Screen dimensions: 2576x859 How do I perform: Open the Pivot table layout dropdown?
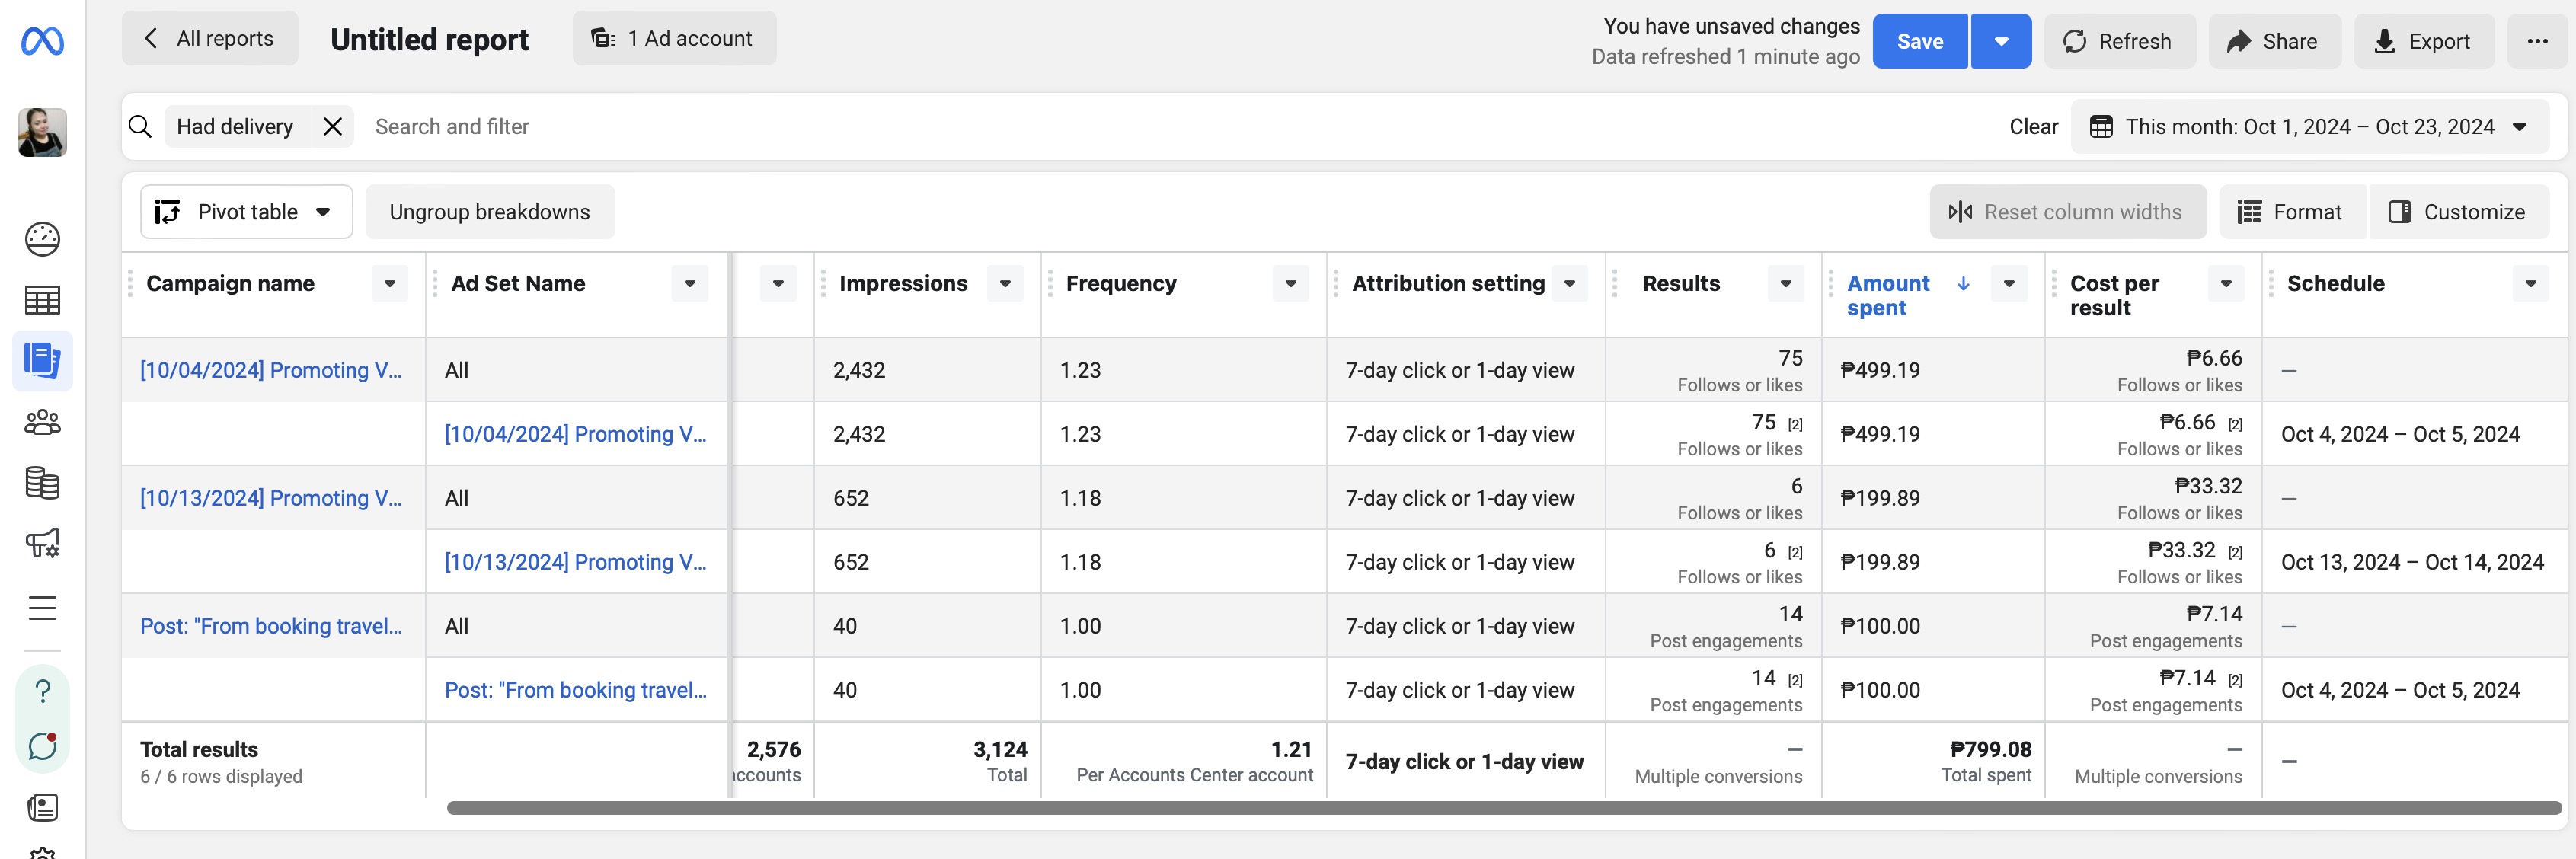click(246, 212)
